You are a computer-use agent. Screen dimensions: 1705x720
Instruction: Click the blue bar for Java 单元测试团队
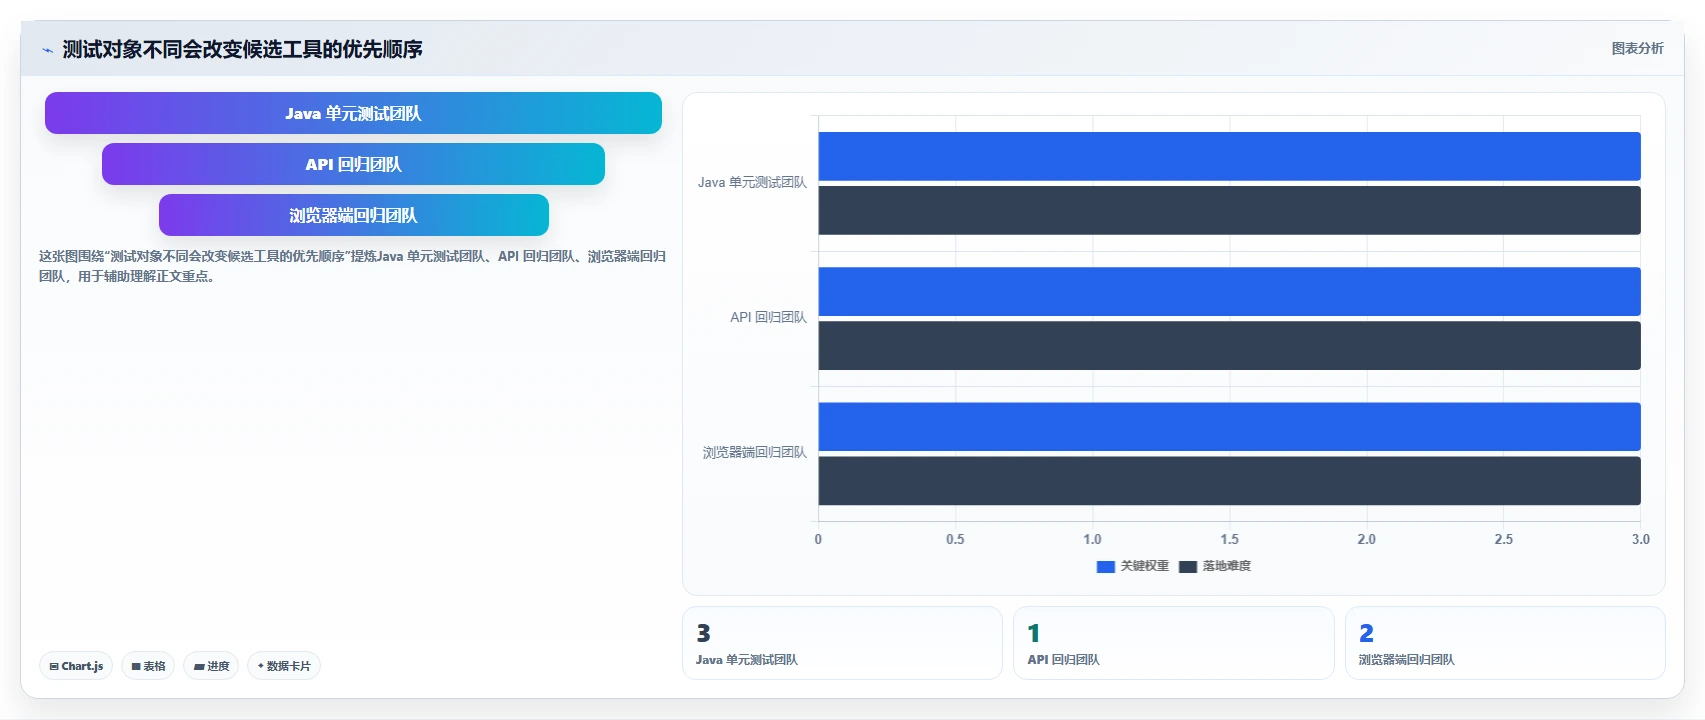tap(1229, 156)
